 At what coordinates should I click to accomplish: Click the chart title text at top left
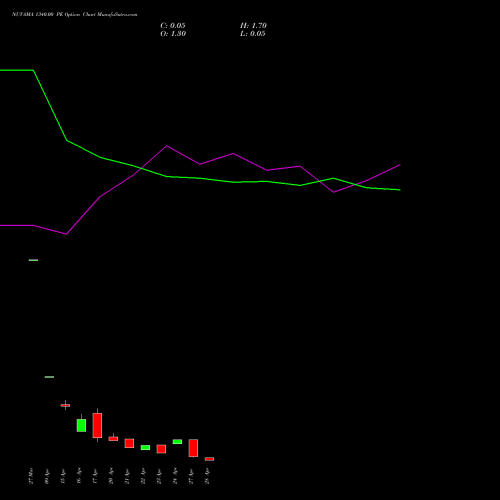(74, 14)
